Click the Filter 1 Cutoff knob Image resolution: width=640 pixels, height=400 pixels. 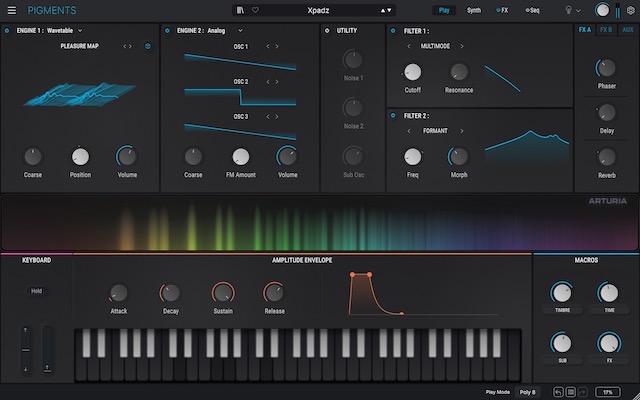coord(412,72)
